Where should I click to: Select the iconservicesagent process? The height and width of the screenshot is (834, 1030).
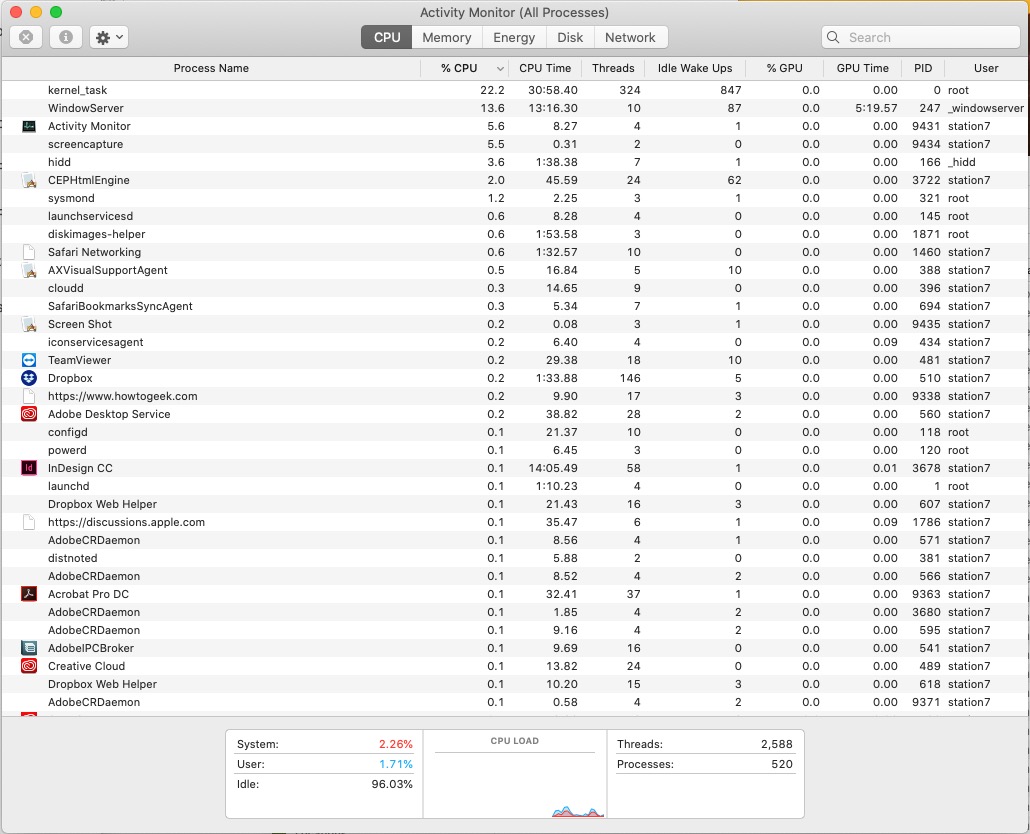point(95,342)
